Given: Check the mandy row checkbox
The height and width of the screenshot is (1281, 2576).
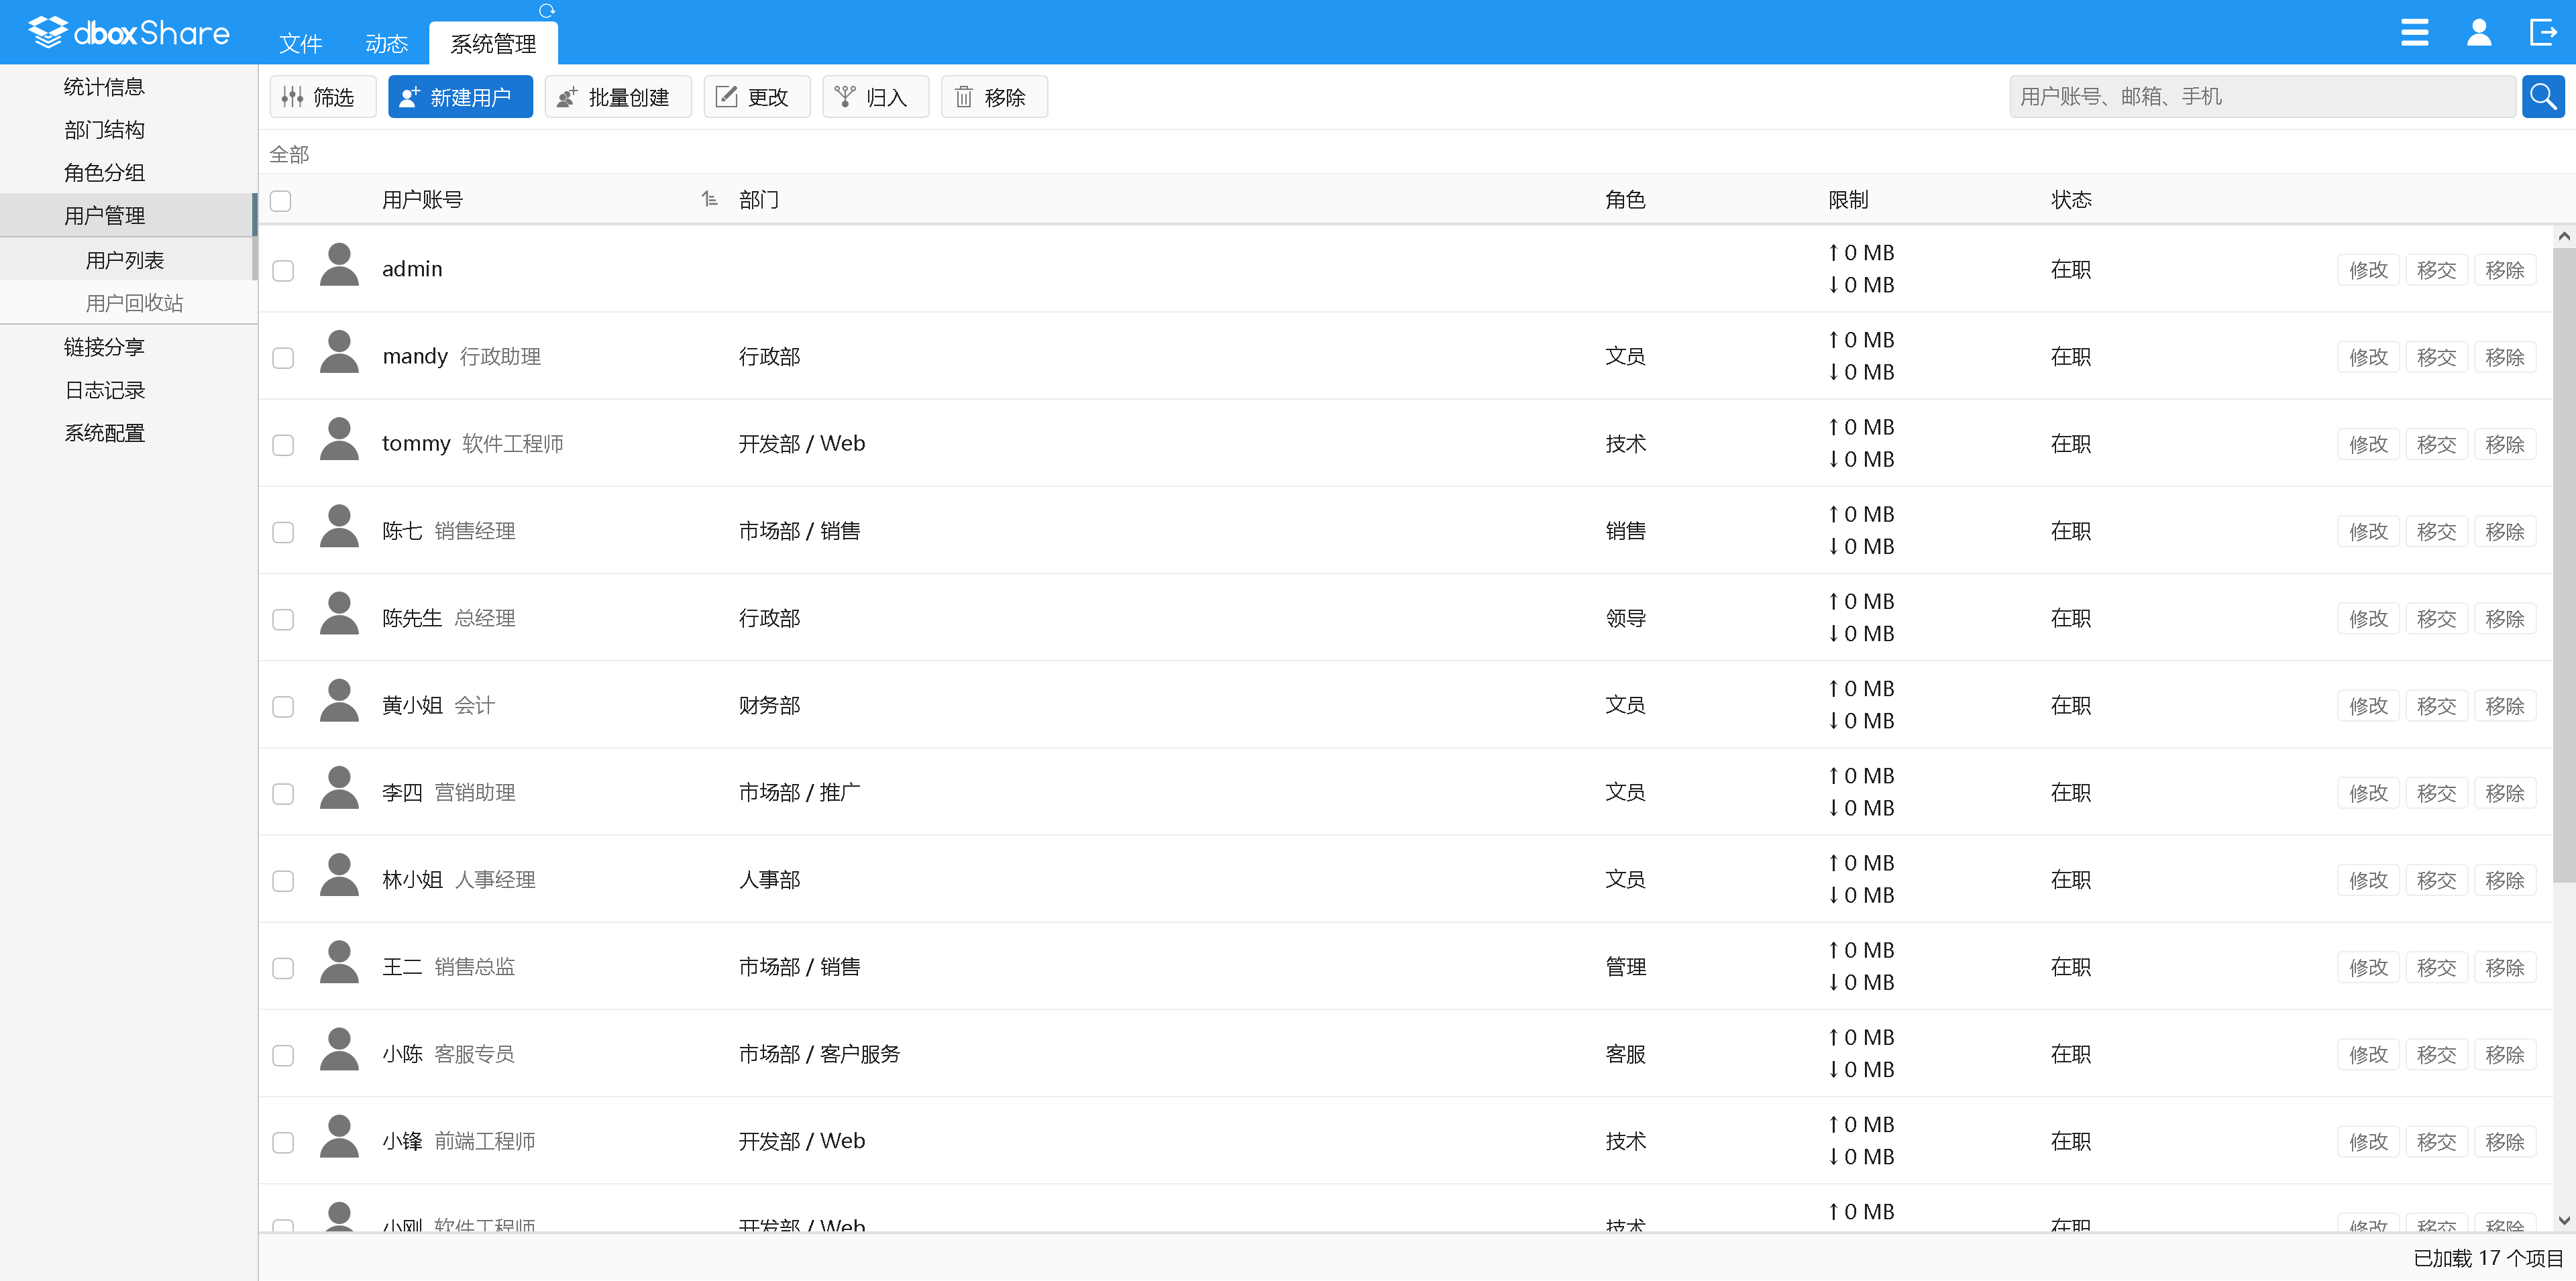Looking at the screenshot, I should [x=283, y=358].
